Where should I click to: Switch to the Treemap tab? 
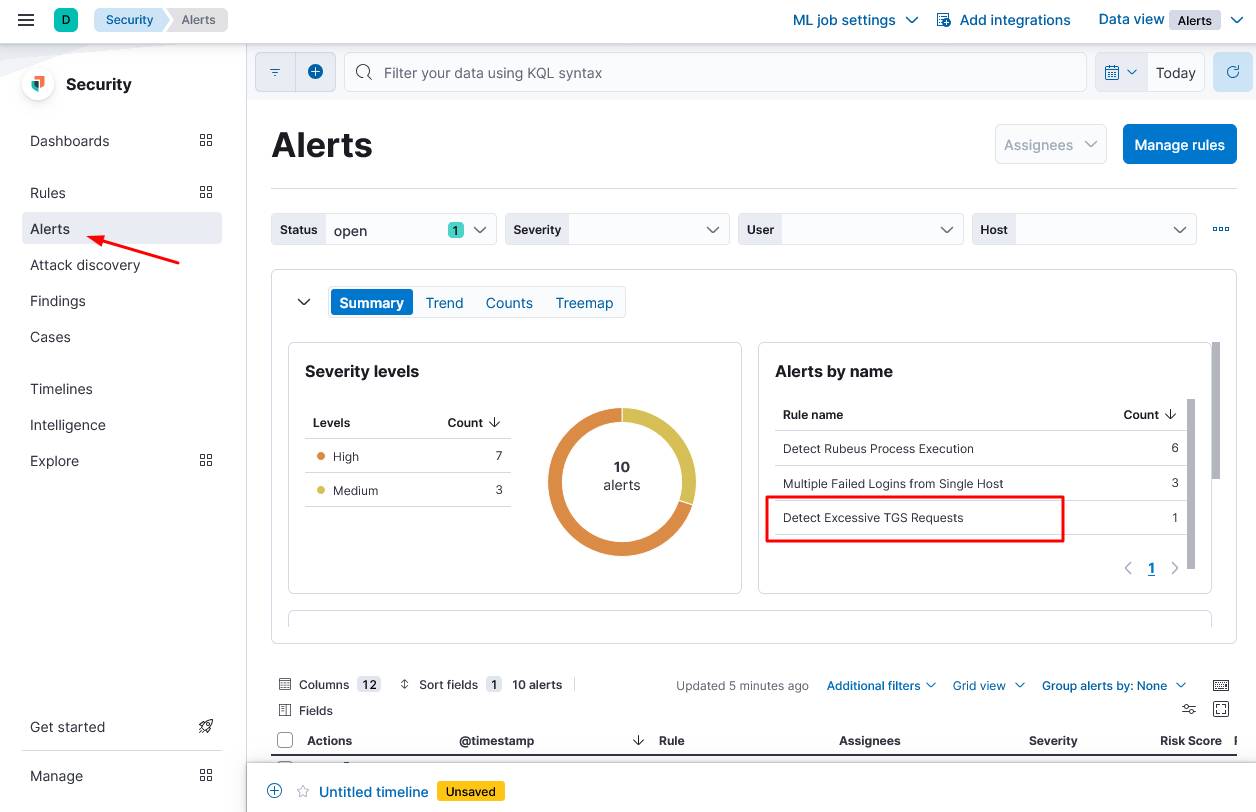(584, 303)
